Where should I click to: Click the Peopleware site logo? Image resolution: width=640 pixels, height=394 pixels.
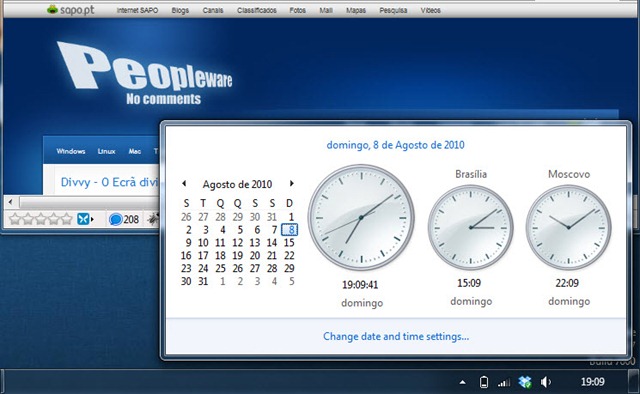[145, 73]
